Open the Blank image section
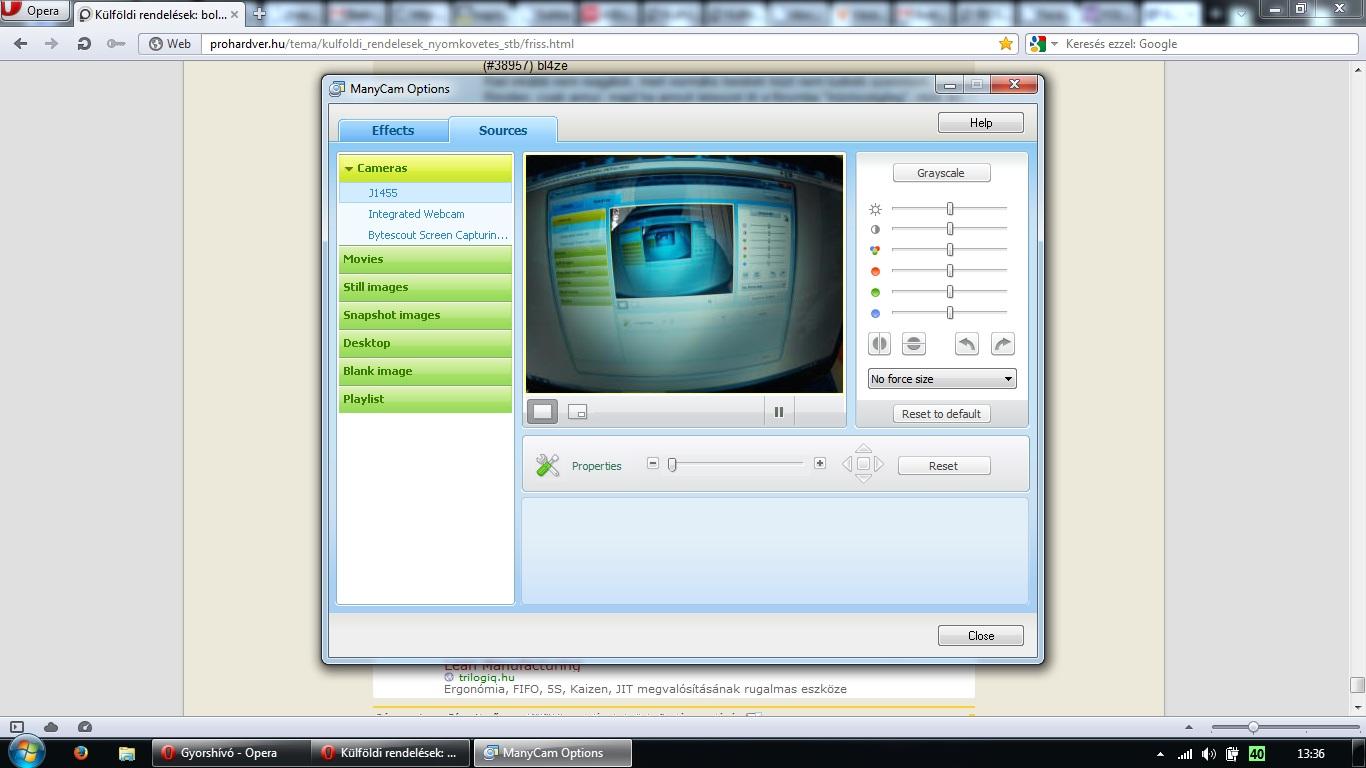Image resolution: width=1366 pixels, height=768 pixels. pyautogui.click(x=425, y=371)
